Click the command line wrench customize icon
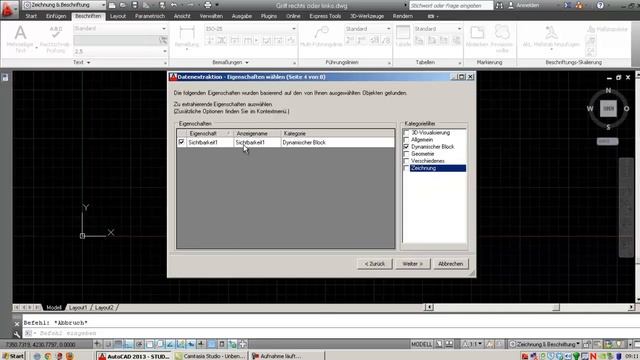This screenshot has height=360, width=640. coord(17,334)
